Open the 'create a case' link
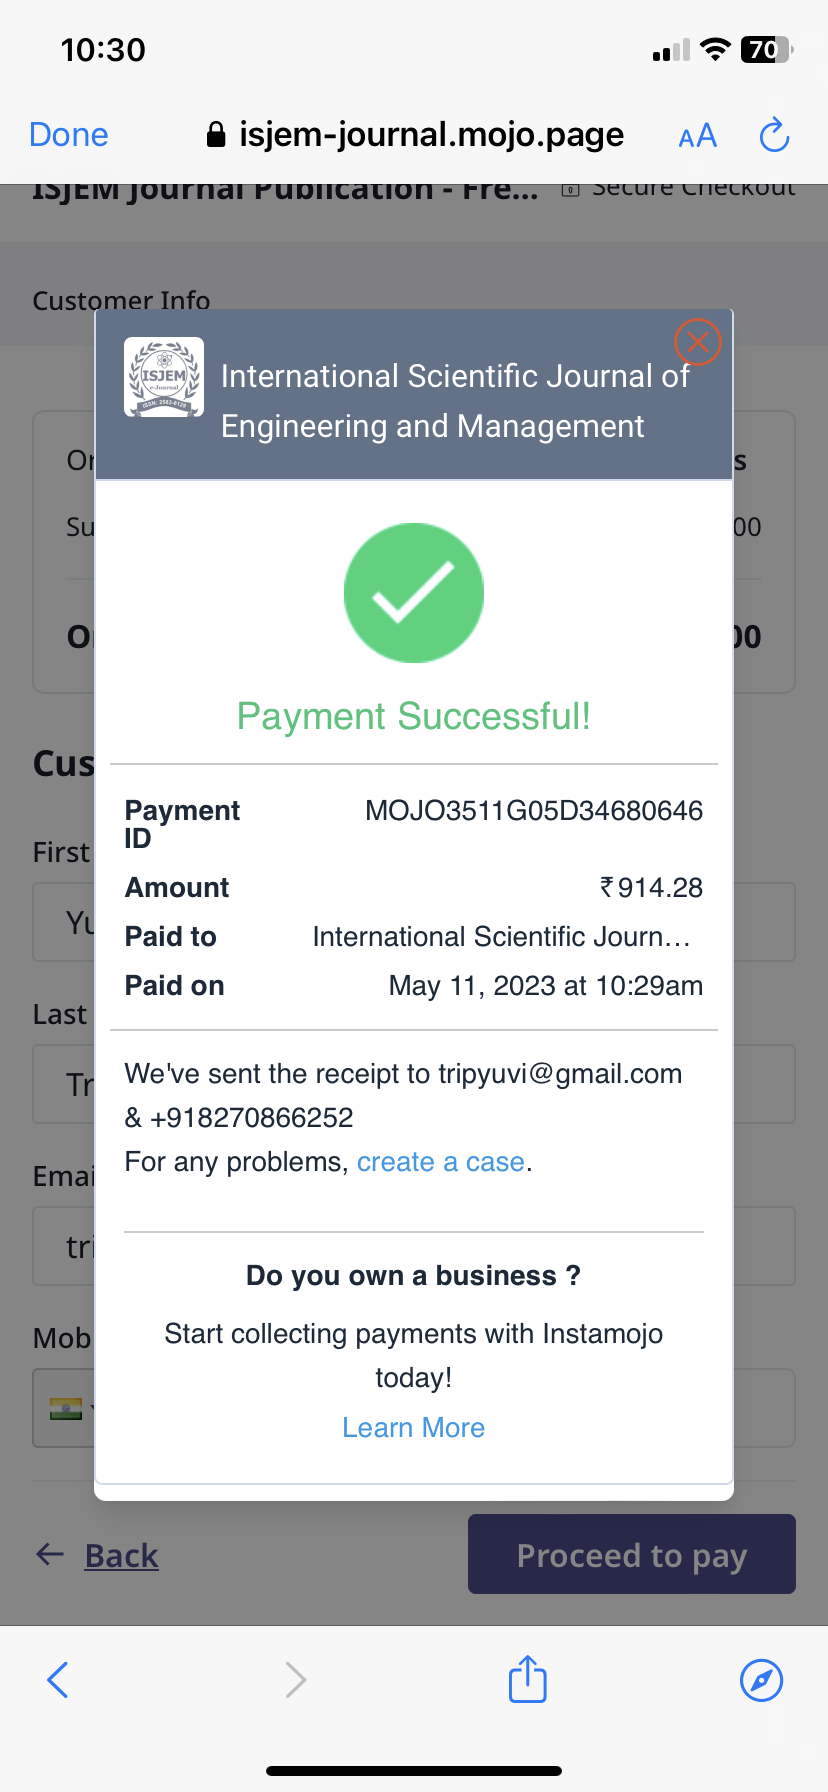The width and height of the screenshot is (828, 1792). [441, 1162]
